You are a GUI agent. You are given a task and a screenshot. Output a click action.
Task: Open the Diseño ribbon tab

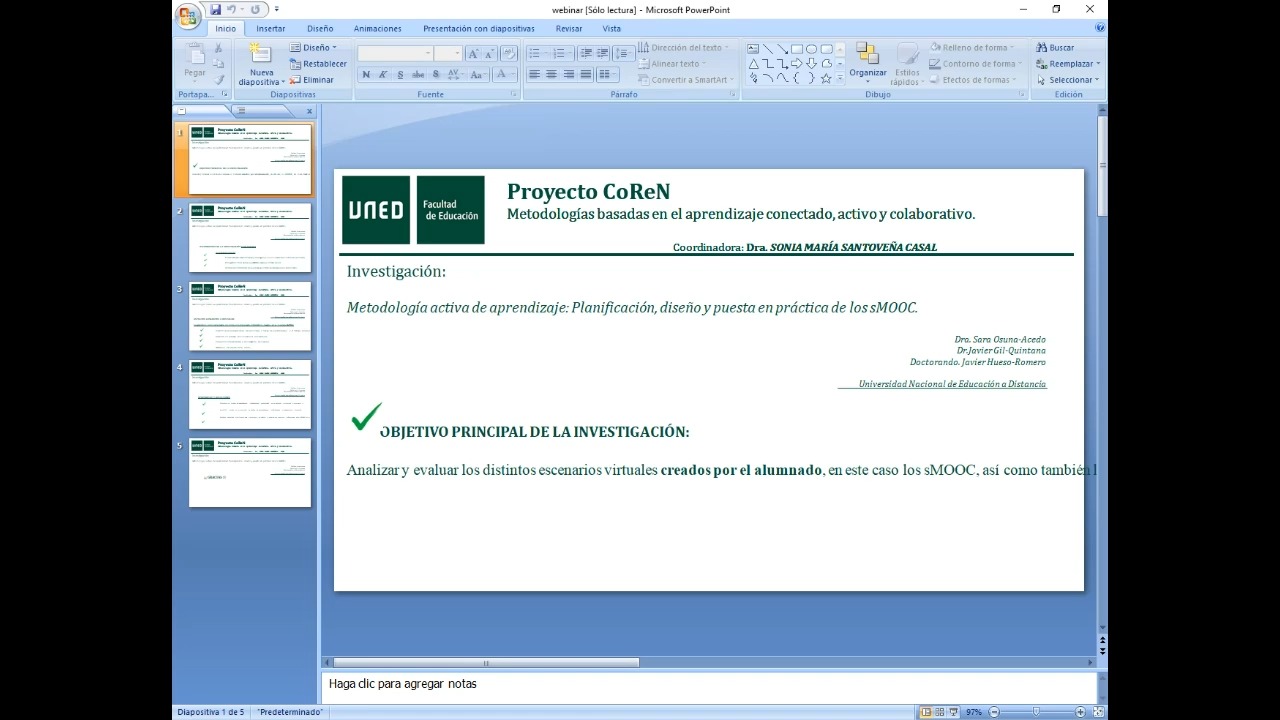tap(320, 29)
